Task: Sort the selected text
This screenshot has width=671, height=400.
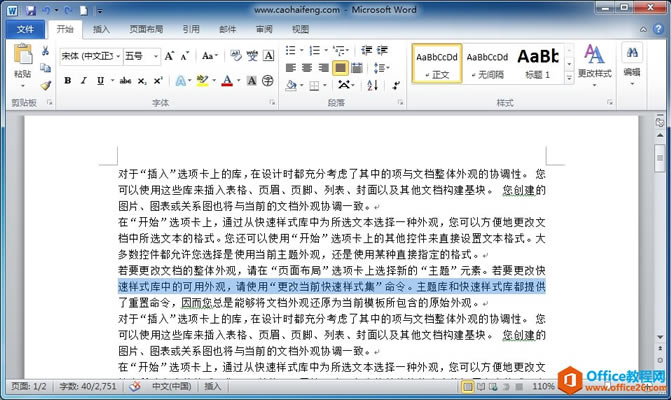Action: point(372,85)
